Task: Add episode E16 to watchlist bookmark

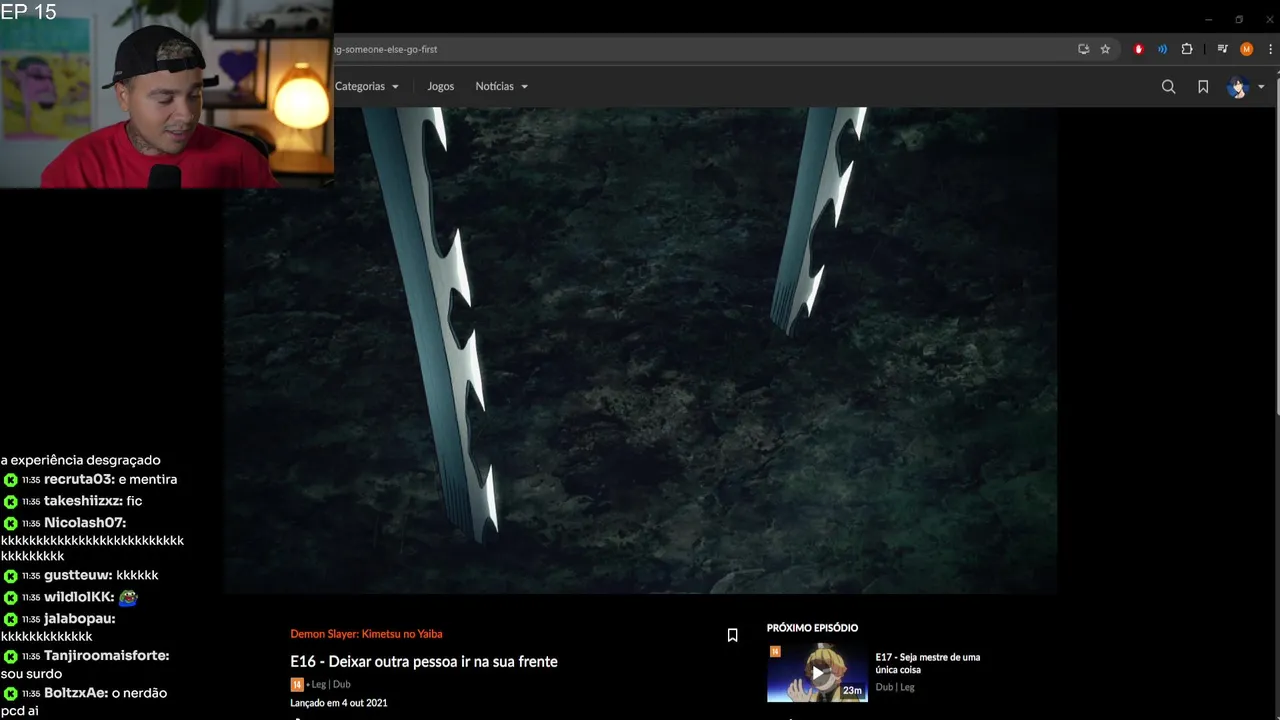Action: [732, 635]
